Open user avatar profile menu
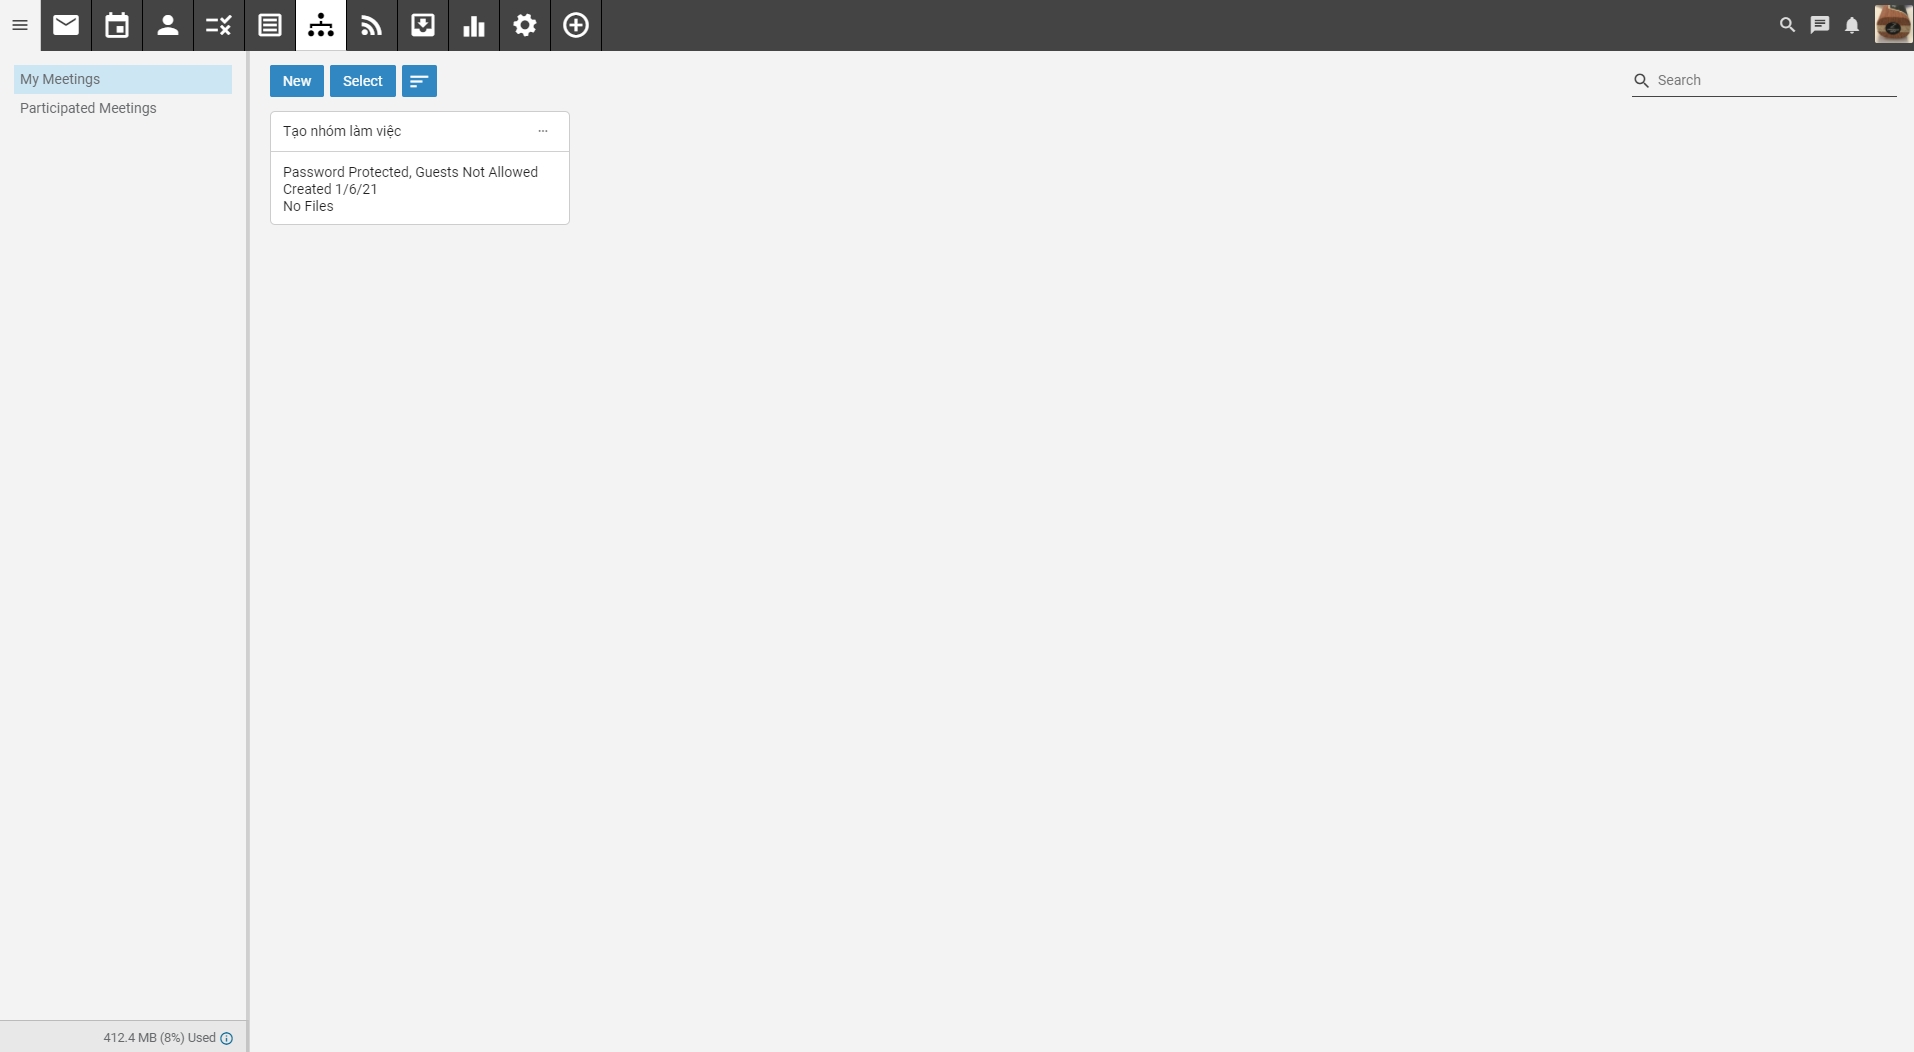 point(1892,25)
